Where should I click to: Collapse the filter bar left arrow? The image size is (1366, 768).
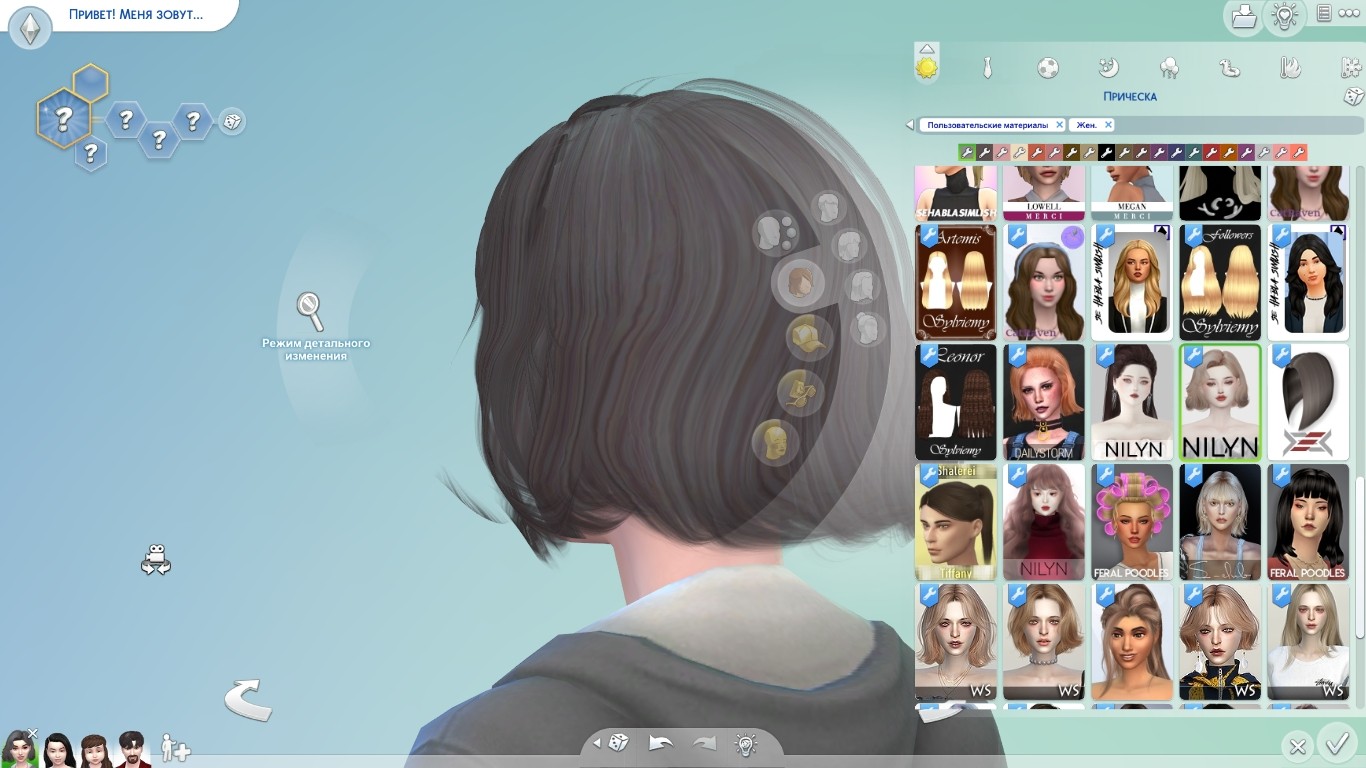[909, 125]
